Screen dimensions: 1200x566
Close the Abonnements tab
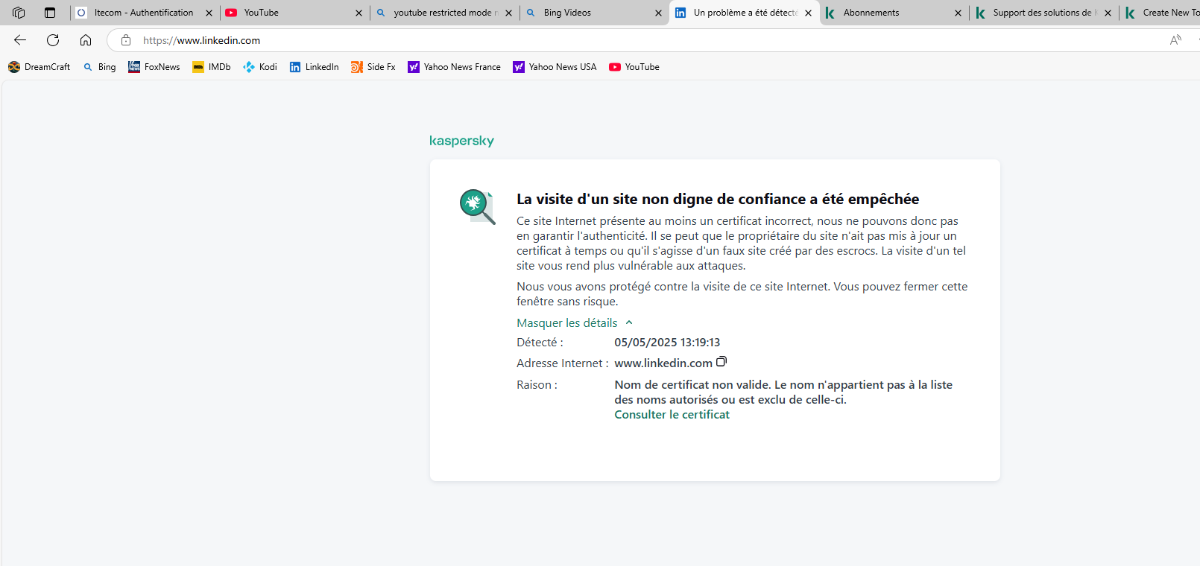[x=958, y=13]
